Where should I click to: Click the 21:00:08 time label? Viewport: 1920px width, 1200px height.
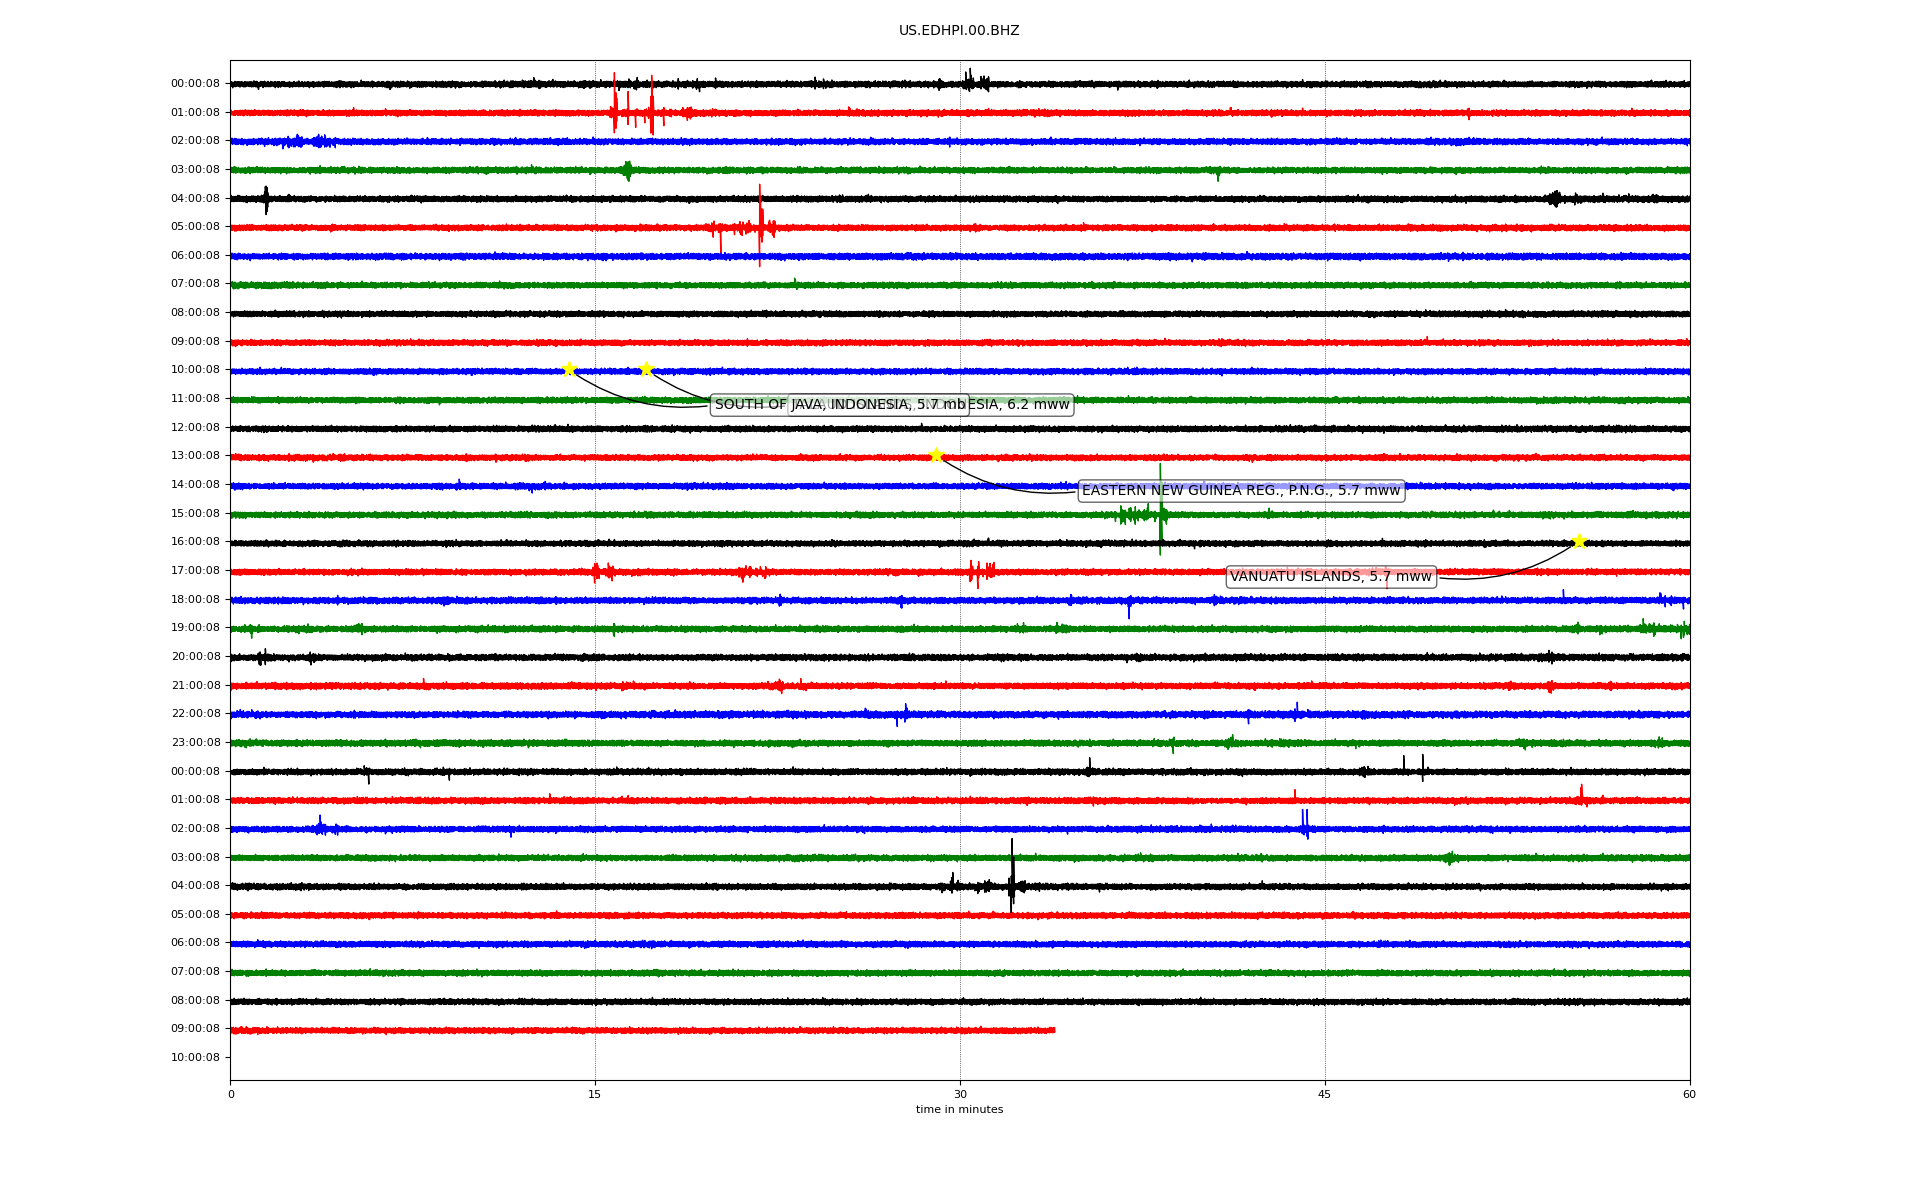[x=195, y=686]
